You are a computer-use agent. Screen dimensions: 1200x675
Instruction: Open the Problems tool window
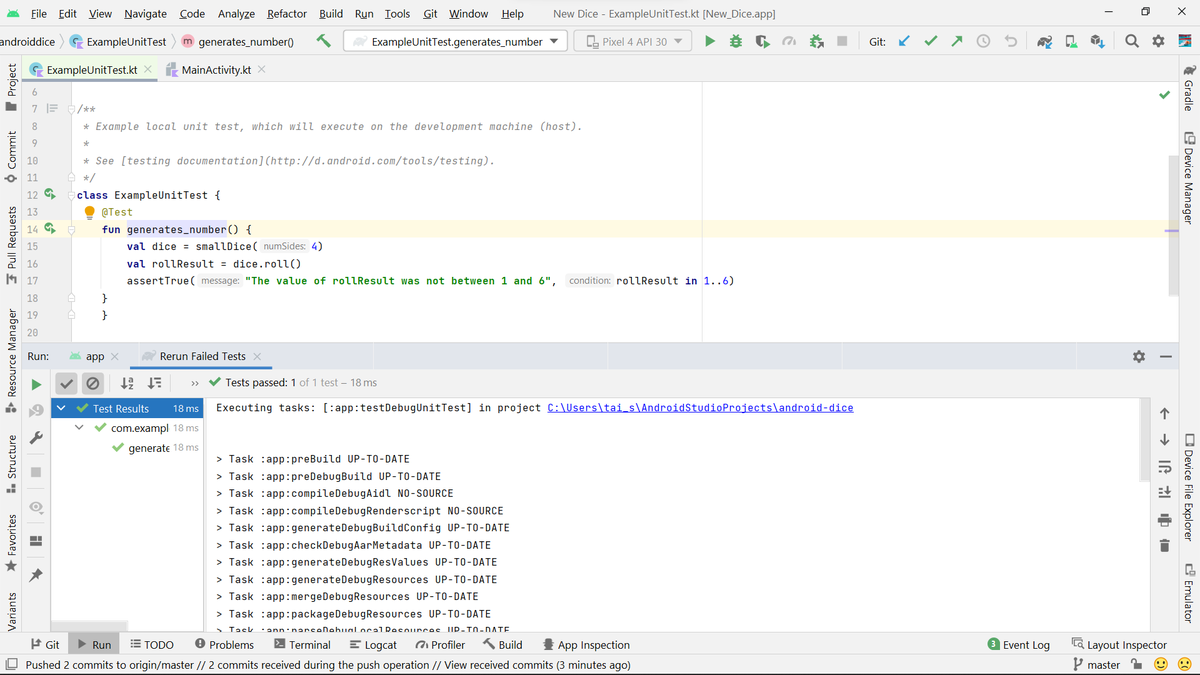tap(224, 645)
